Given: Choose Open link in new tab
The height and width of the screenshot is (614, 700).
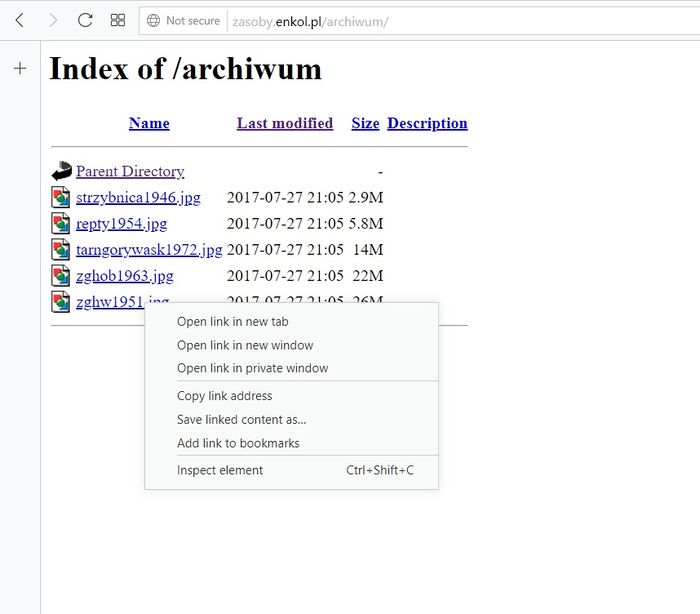Looking at the screenshot, I should coord(233,322).
